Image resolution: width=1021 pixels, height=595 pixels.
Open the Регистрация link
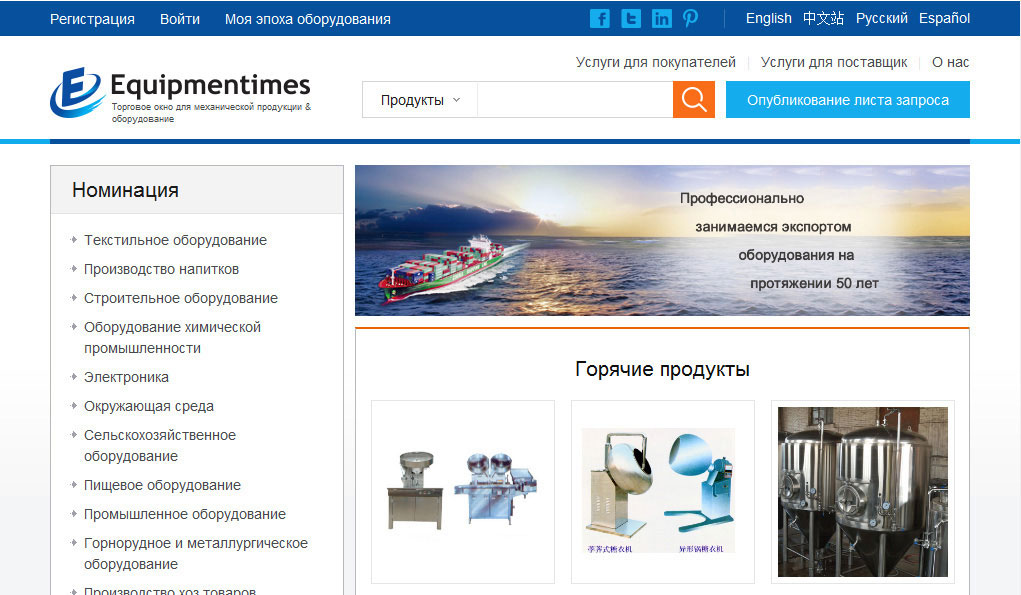pos(92,19)
